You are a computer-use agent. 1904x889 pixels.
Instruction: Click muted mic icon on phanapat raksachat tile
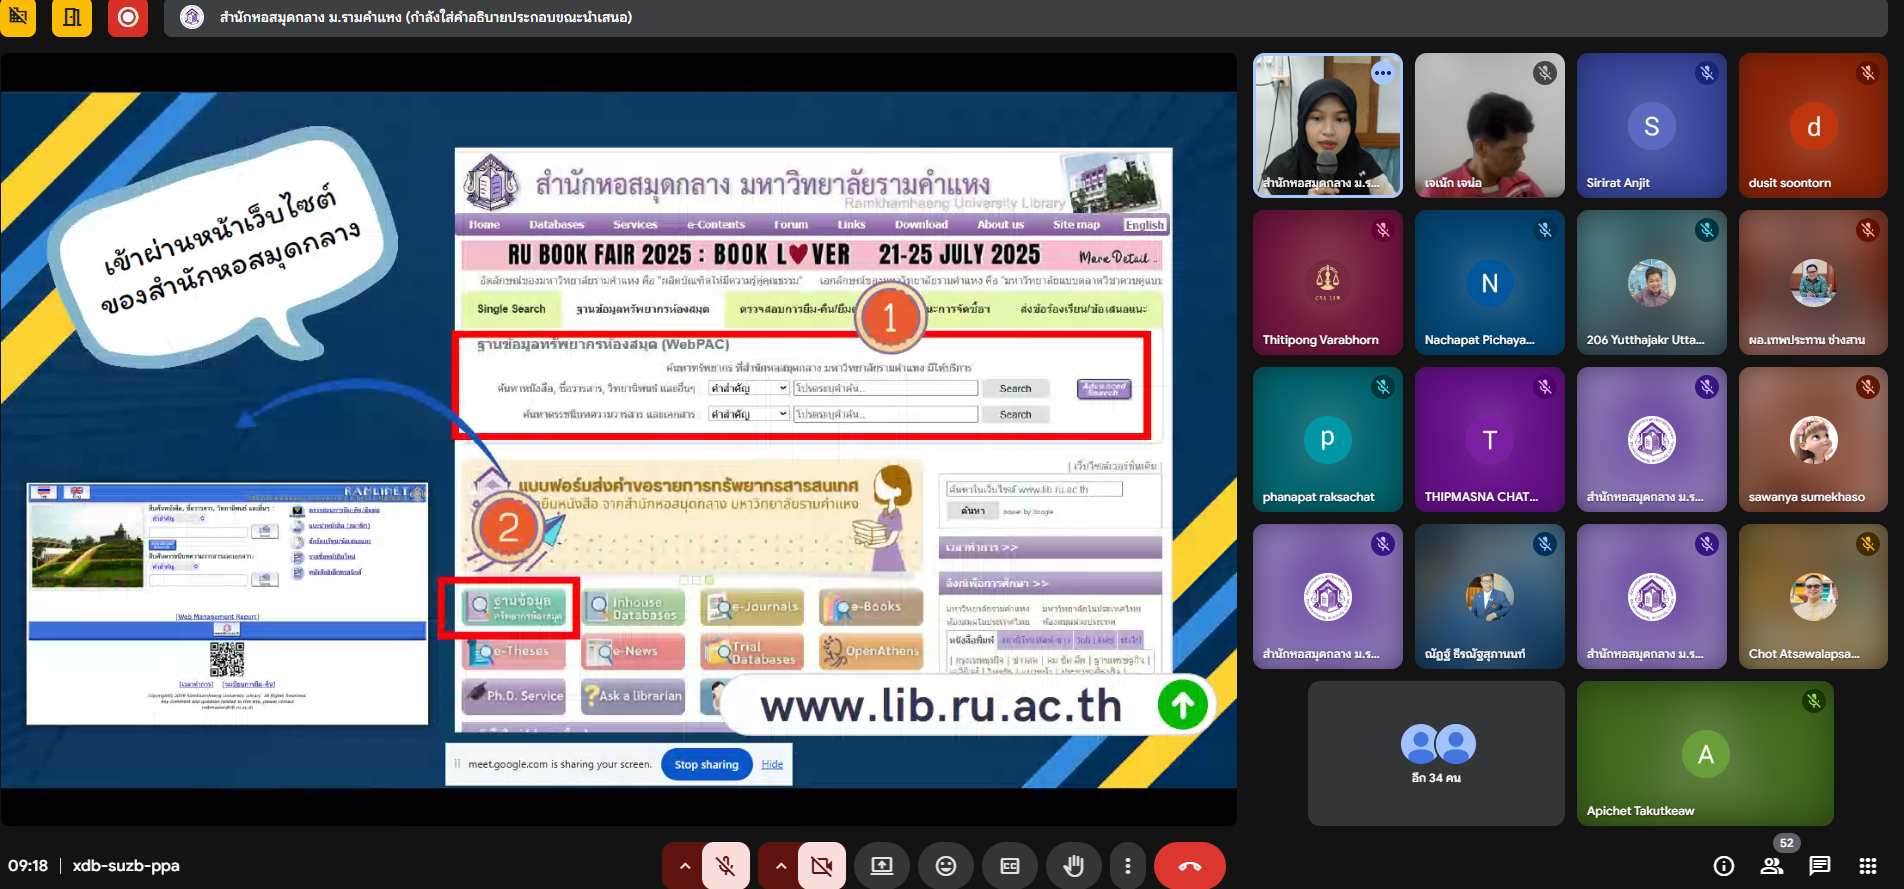coord(1383,387)
